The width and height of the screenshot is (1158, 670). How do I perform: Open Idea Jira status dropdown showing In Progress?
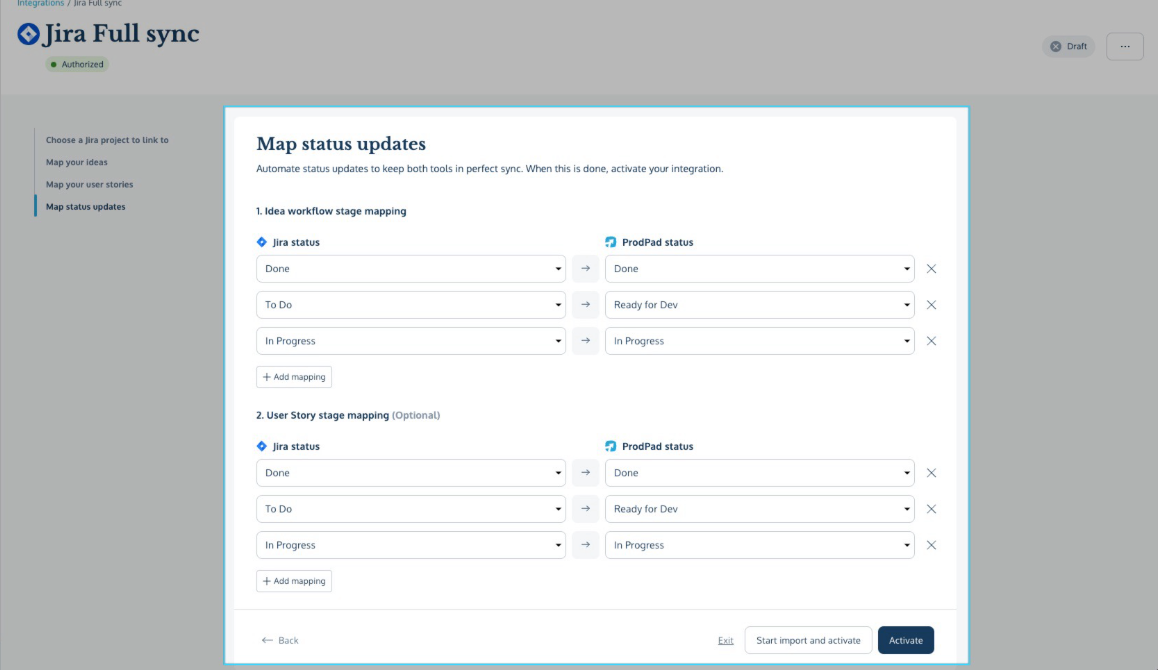[411, 341]
